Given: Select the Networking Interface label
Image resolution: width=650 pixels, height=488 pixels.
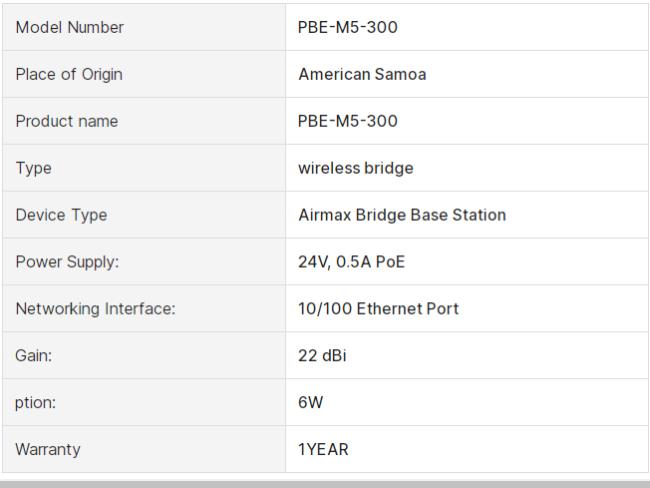Looking at the screenshot, I should pos(95,309).
